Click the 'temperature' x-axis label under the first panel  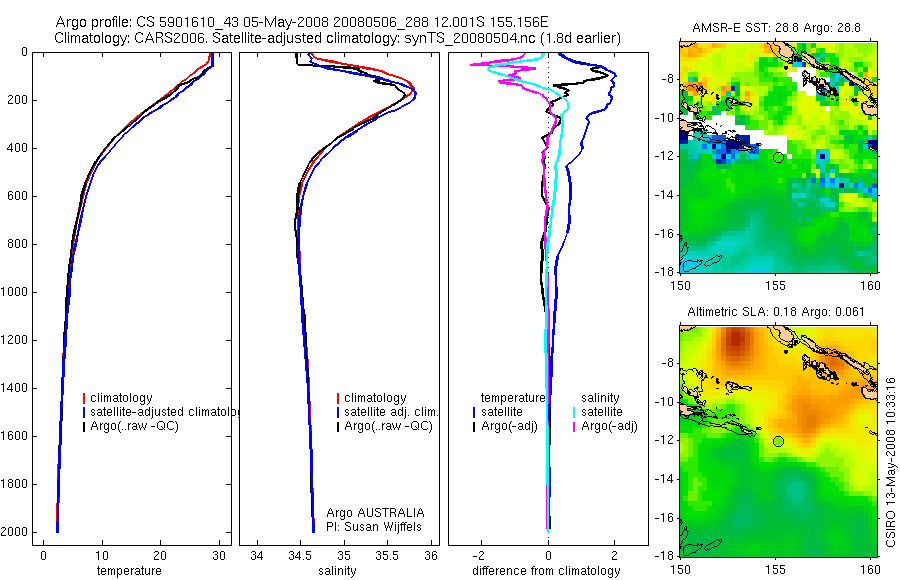129,571
